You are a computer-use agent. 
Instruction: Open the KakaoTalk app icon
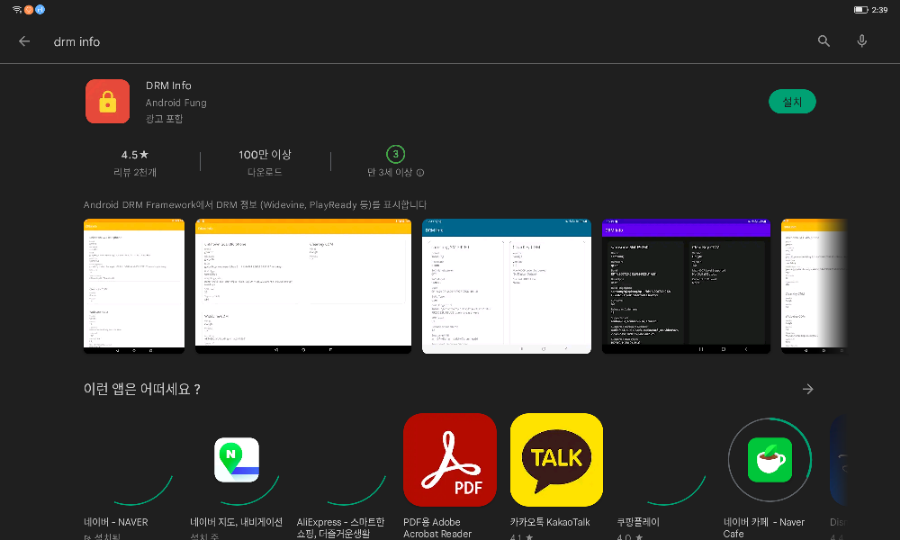point(556,460)
